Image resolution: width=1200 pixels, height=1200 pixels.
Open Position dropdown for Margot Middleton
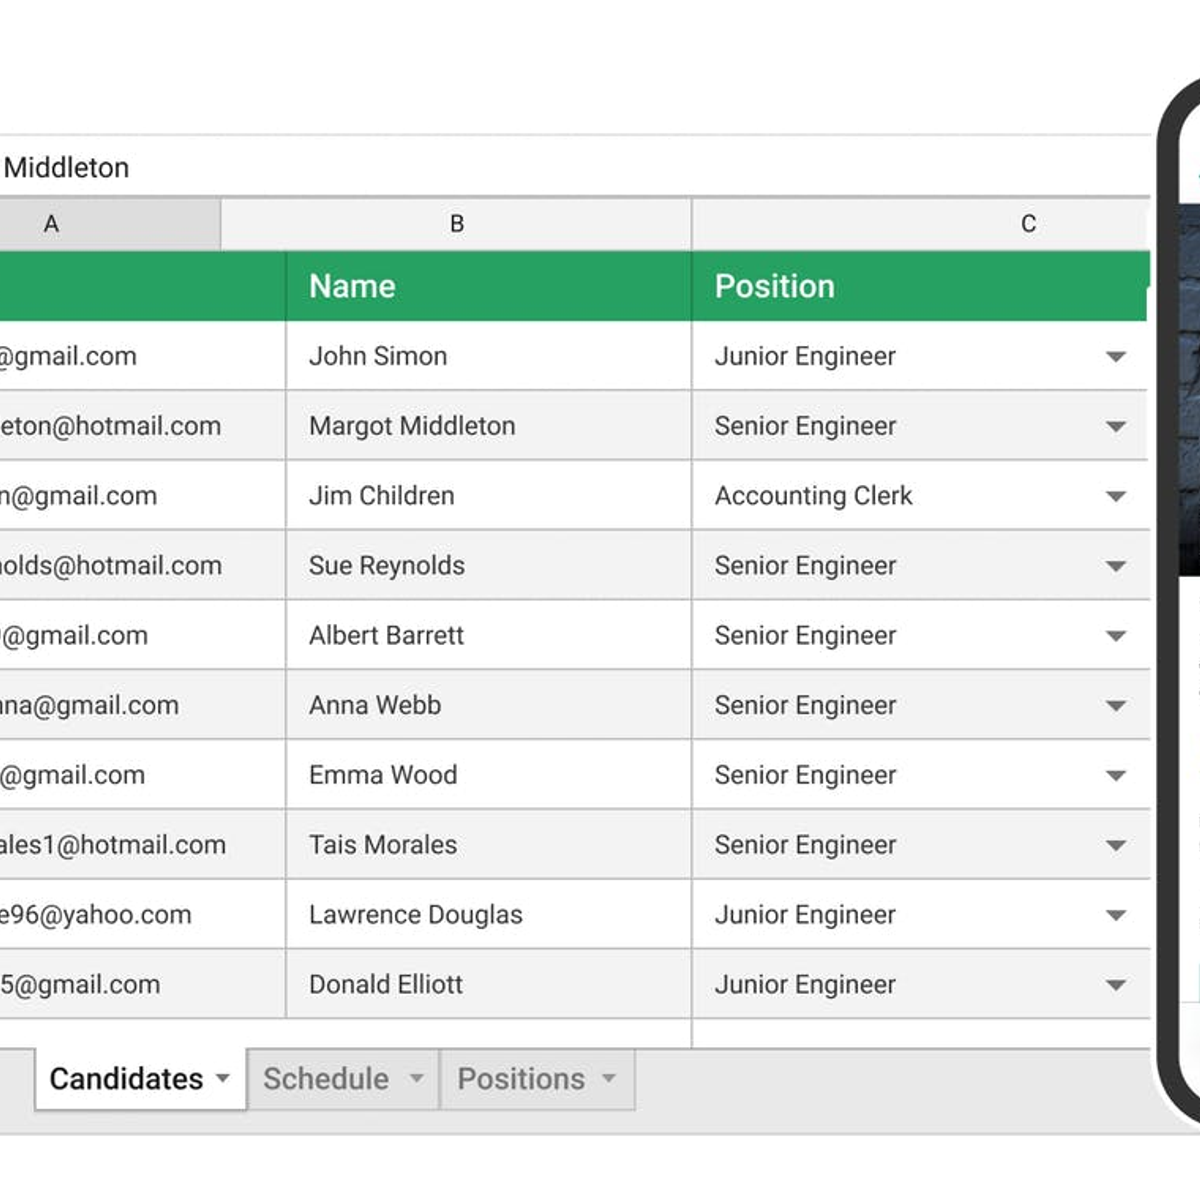pos(1117,426)
